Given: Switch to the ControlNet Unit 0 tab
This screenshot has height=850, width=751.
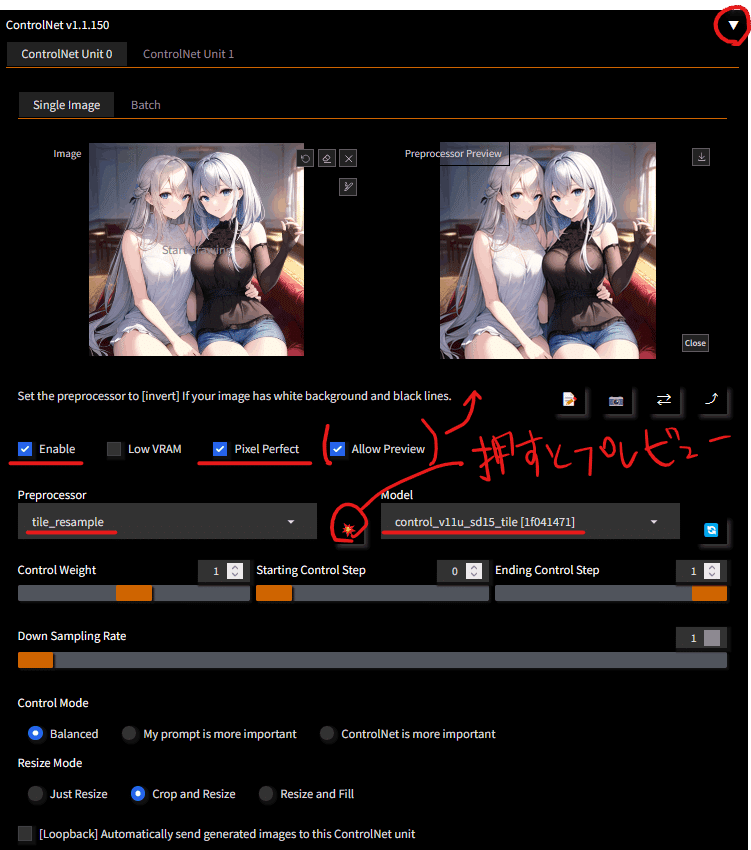Looking at the screenshot, I should click(x=67, y=54).
